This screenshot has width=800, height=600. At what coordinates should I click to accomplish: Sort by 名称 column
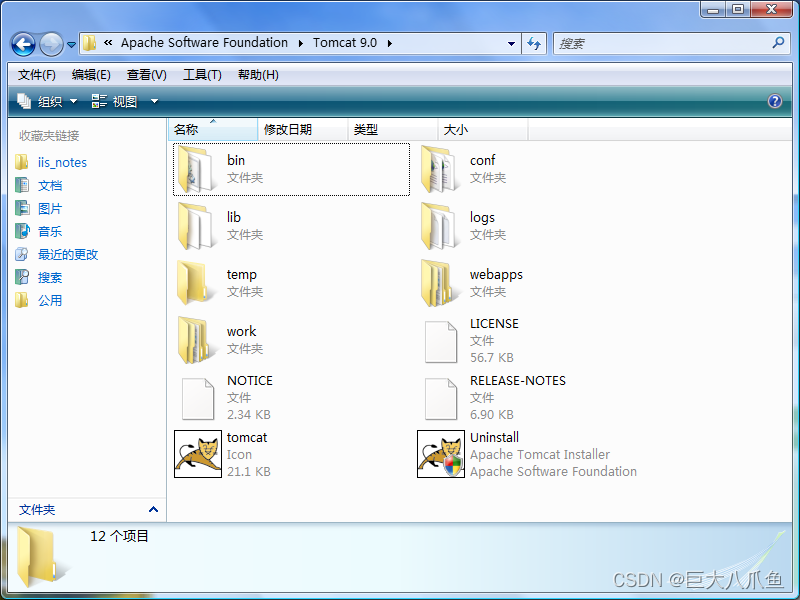[212, 130]
